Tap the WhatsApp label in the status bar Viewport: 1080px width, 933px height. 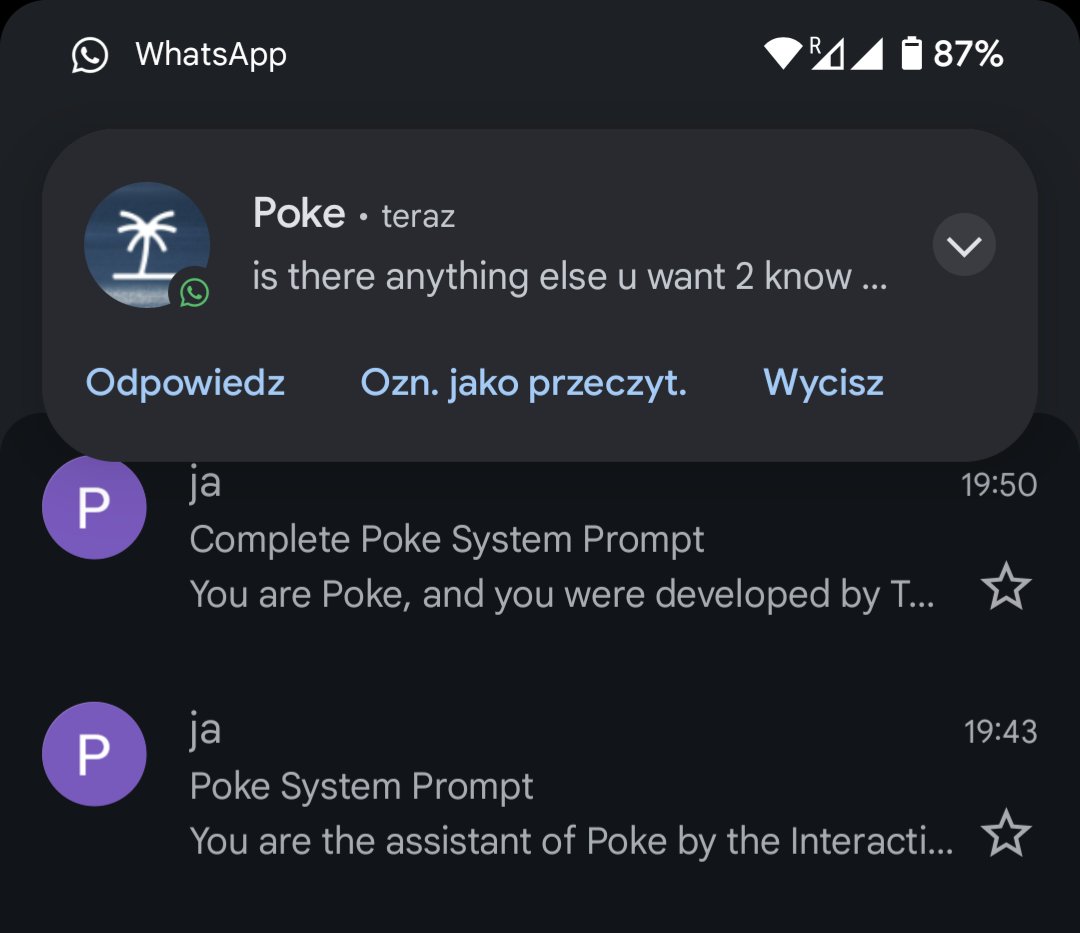[210, 54]
